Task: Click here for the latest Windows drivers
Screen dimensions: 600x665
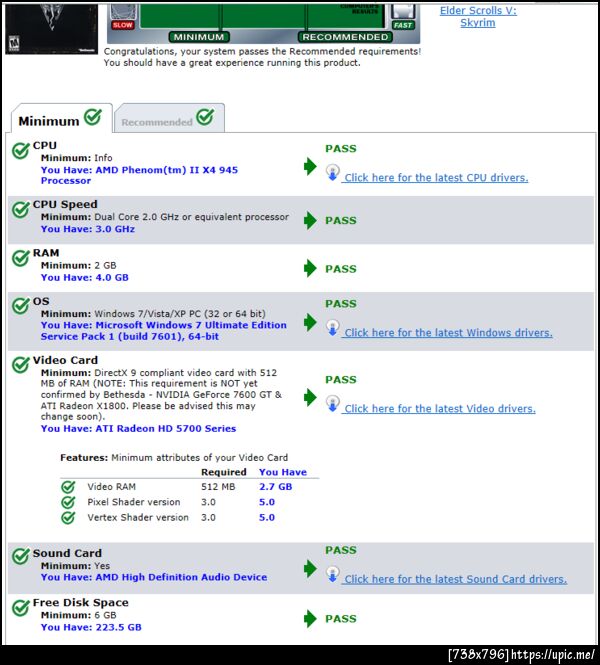Action: 448,333
